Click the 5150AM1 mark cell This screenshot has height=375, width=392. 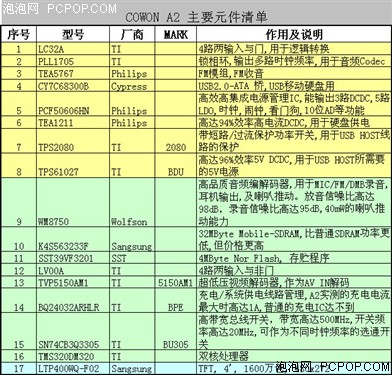click(176, 283)
